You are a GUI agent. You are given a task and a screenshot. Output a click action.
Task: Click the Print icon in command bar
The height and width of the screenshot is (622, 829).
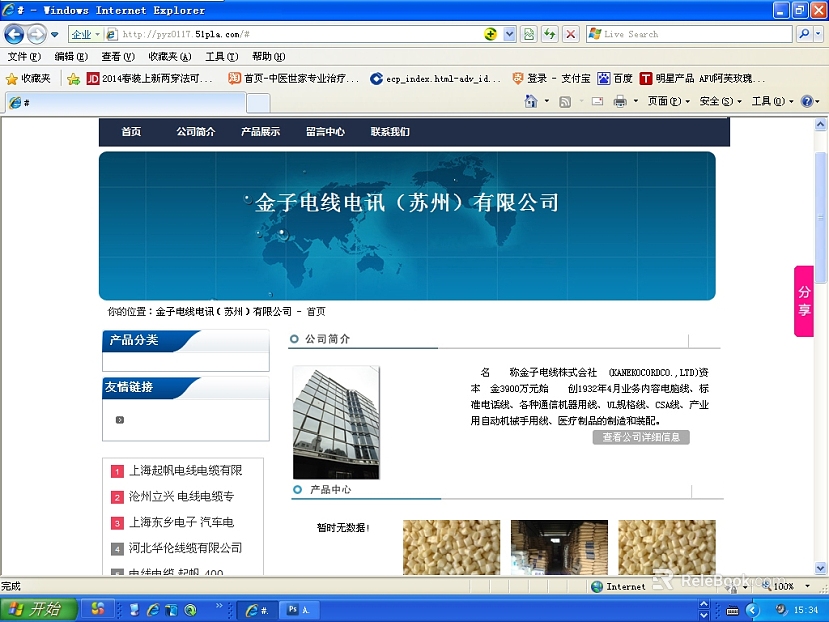[x=620, y=101]
